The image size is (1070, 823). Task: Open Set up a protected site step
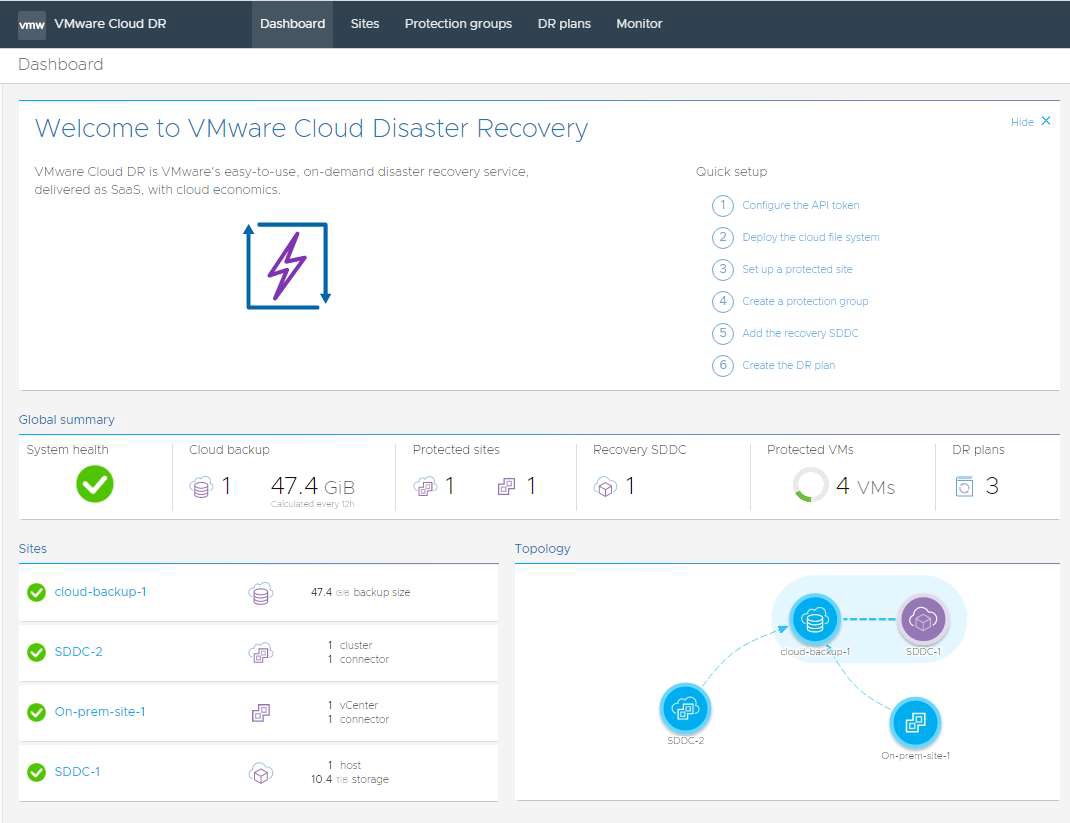(797, 270)
